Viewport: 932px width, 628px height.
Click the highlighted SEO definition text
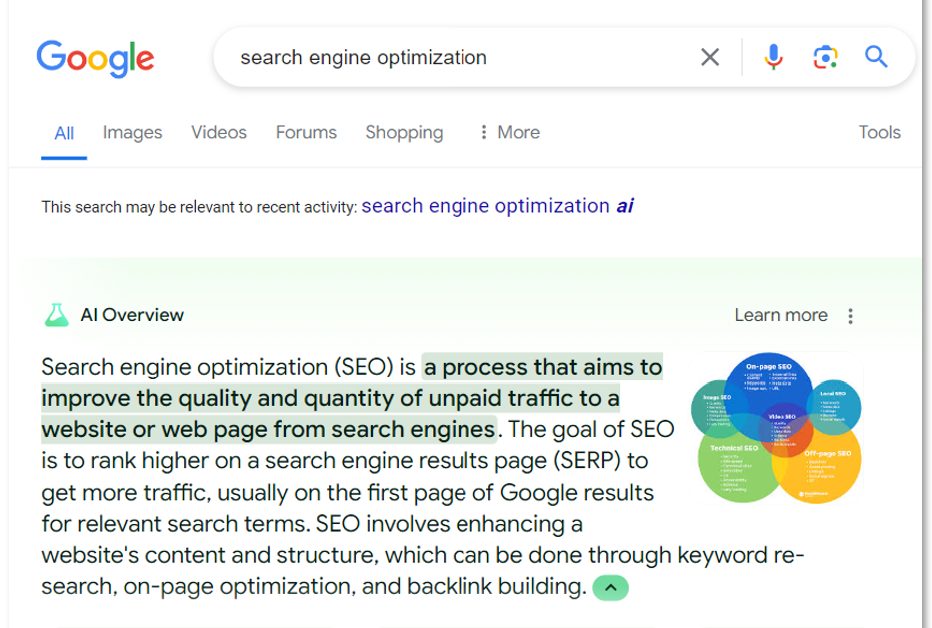click(330, 398)
